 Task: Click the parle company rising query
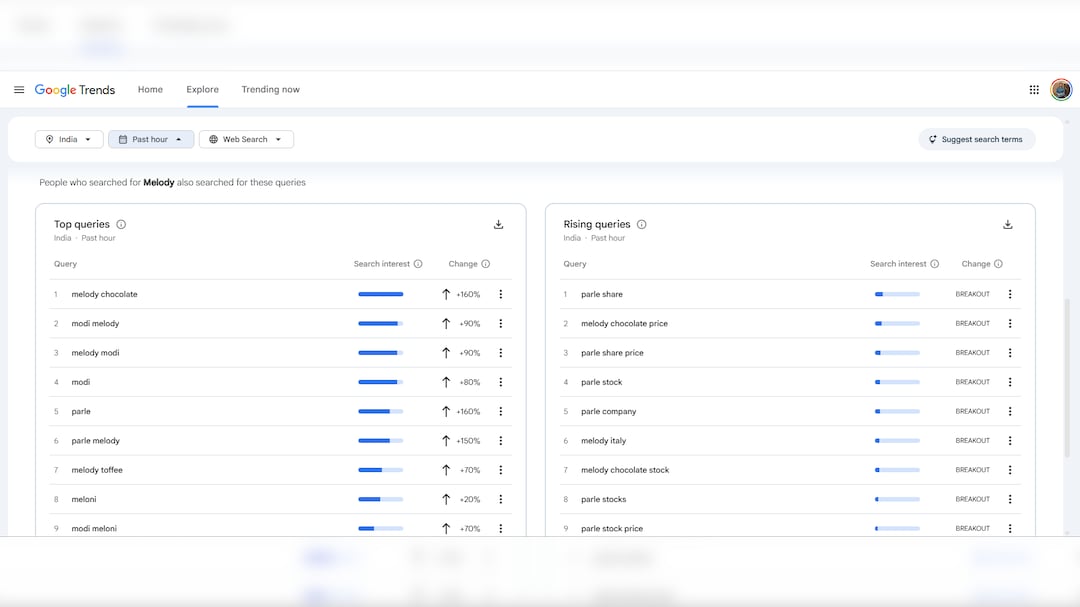[609, 411]
